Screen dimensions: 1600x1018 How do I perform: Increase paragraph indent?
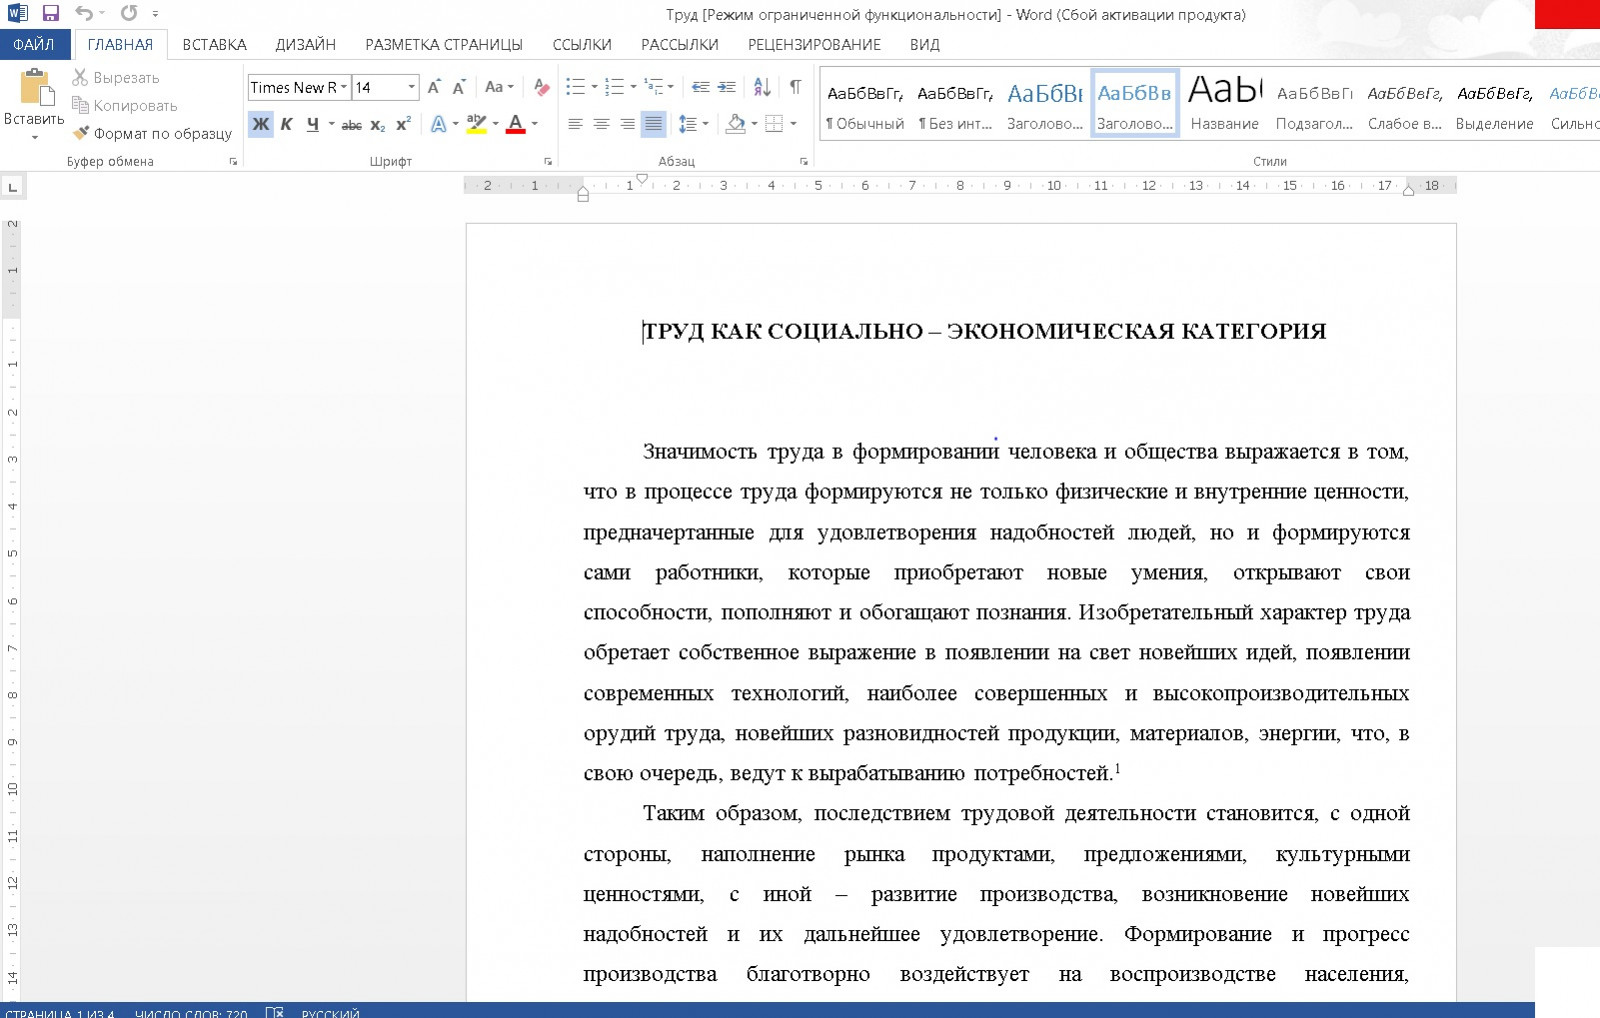(727, 87)
